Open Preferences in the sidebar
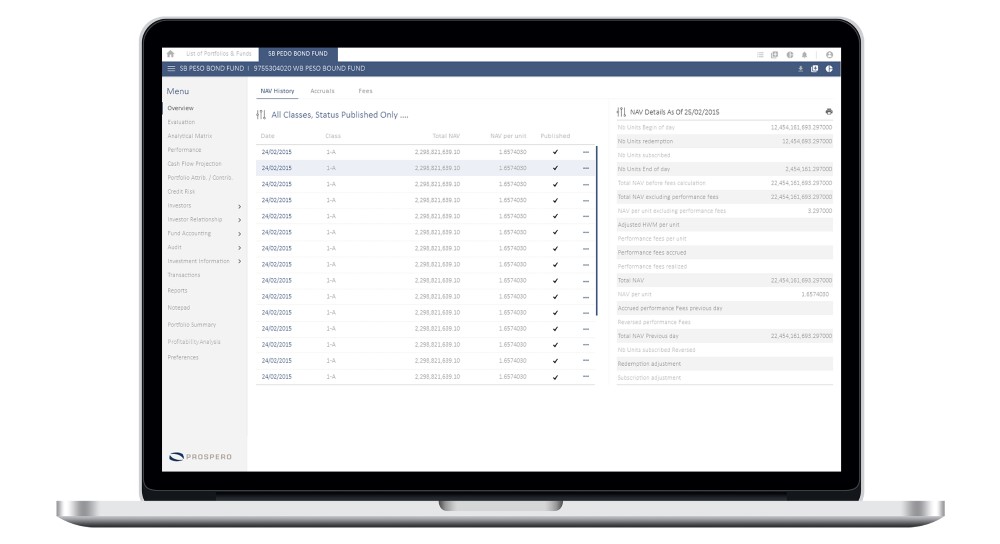Image resolution: width=1000 pixels, height=544 pixels. [183, 358]
